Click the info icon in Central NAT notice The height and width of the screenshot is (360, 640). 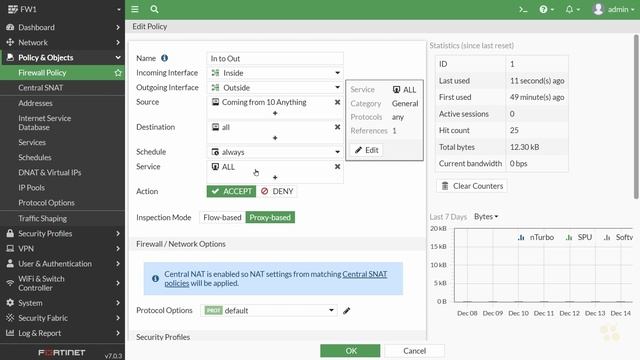(x=156, y=278)
